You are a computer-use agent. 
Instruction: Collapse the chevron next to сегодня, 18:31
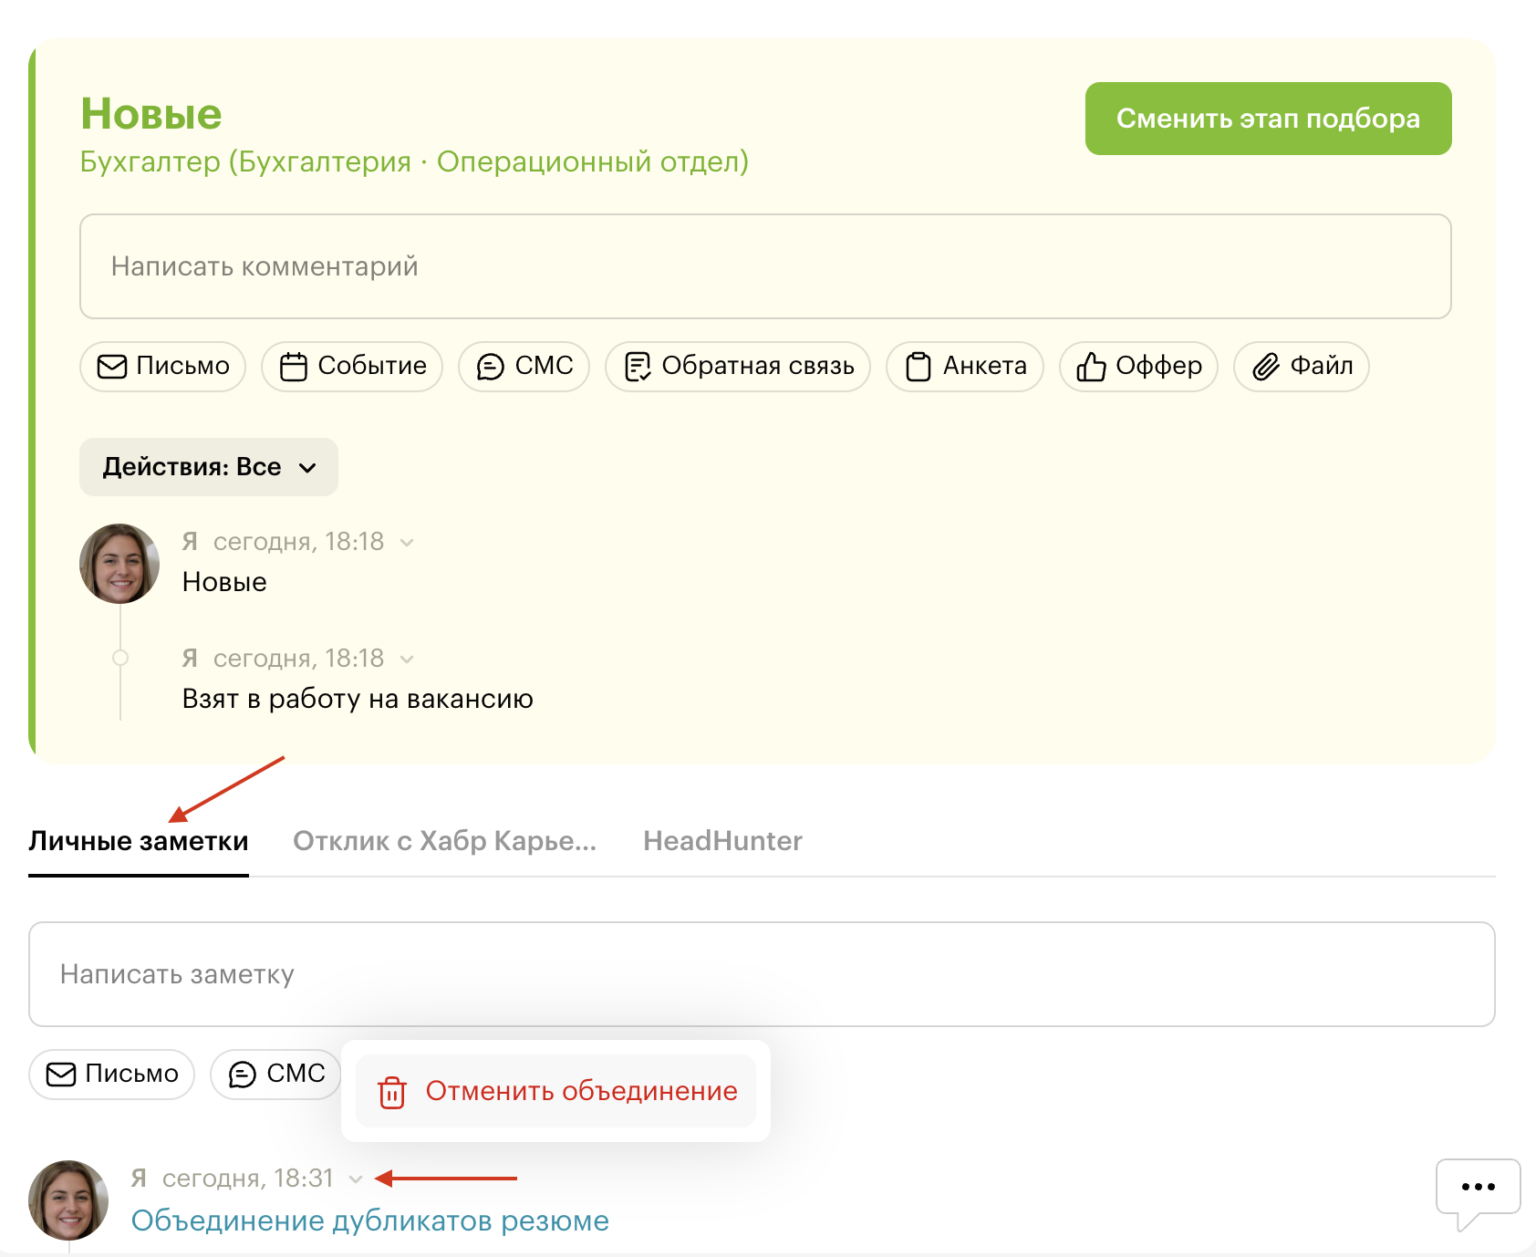point(356,1180)
